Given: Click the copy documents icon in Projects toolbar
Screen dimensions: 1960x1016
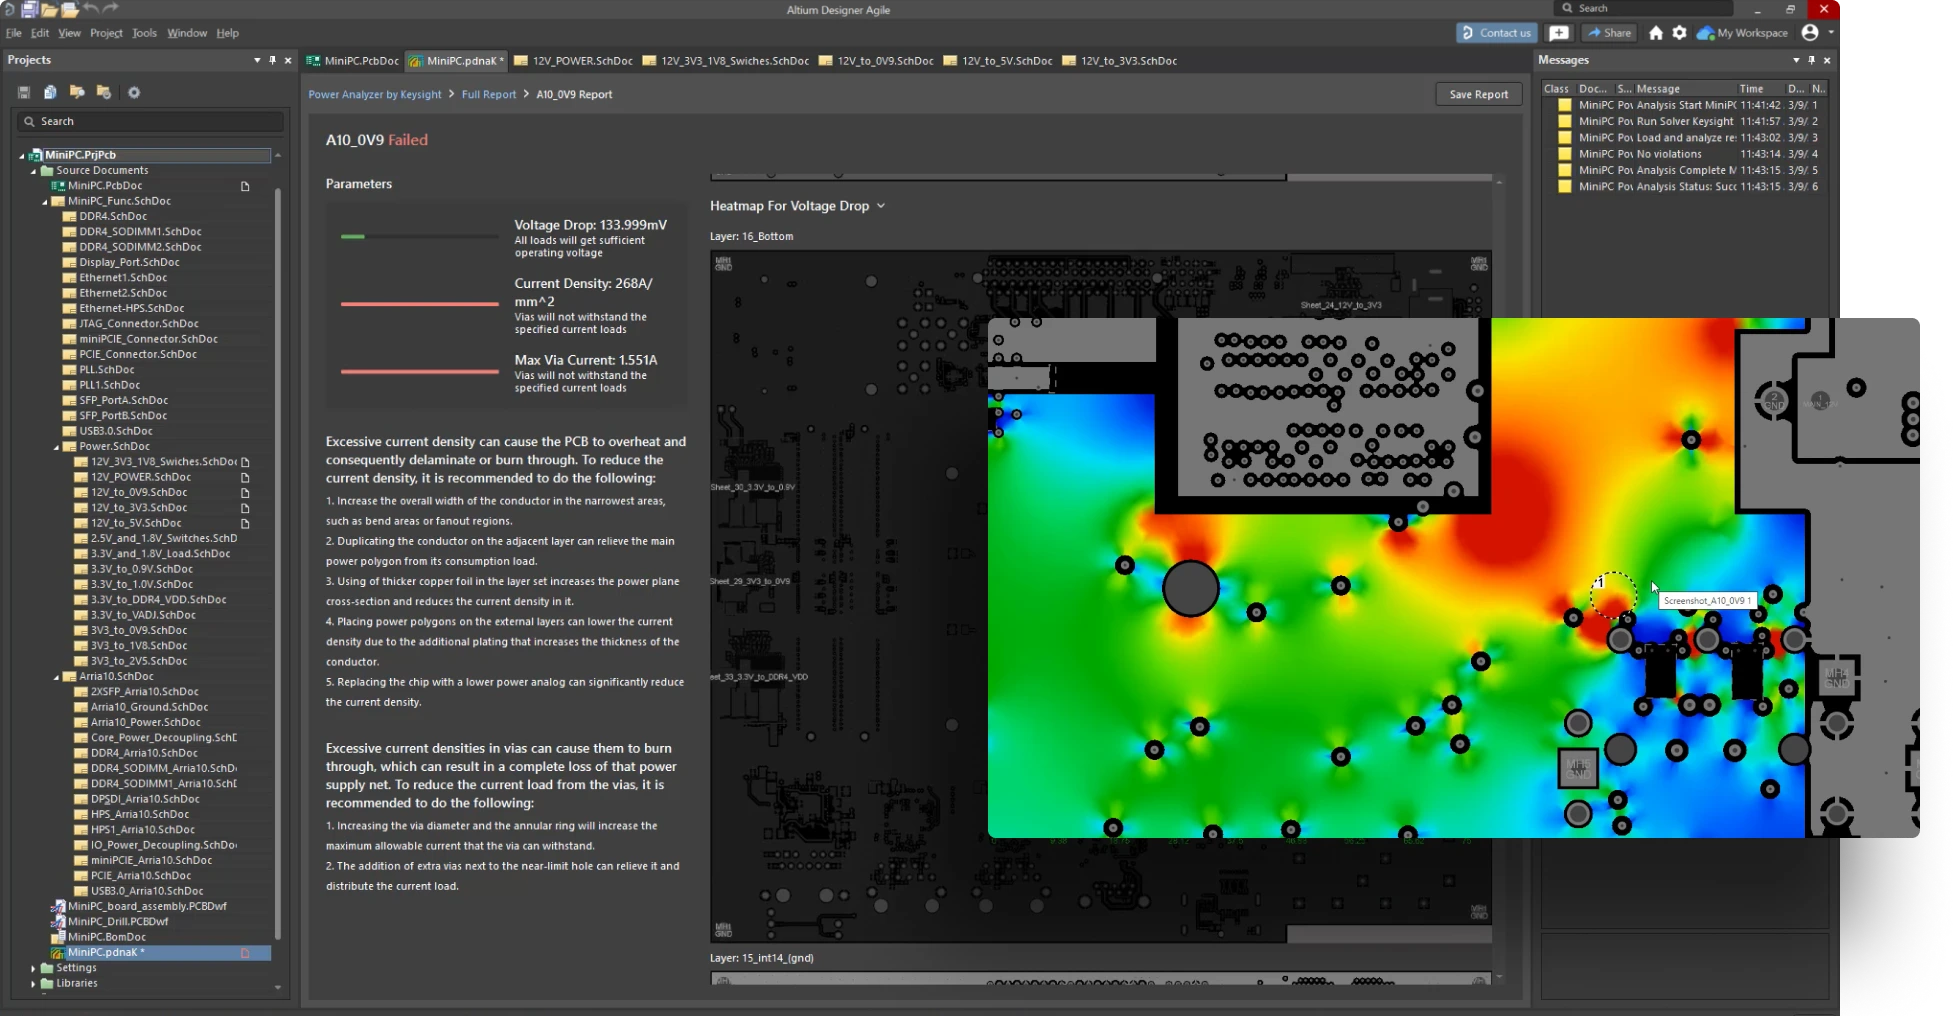Looking at the screenshot, I should 50,92.
